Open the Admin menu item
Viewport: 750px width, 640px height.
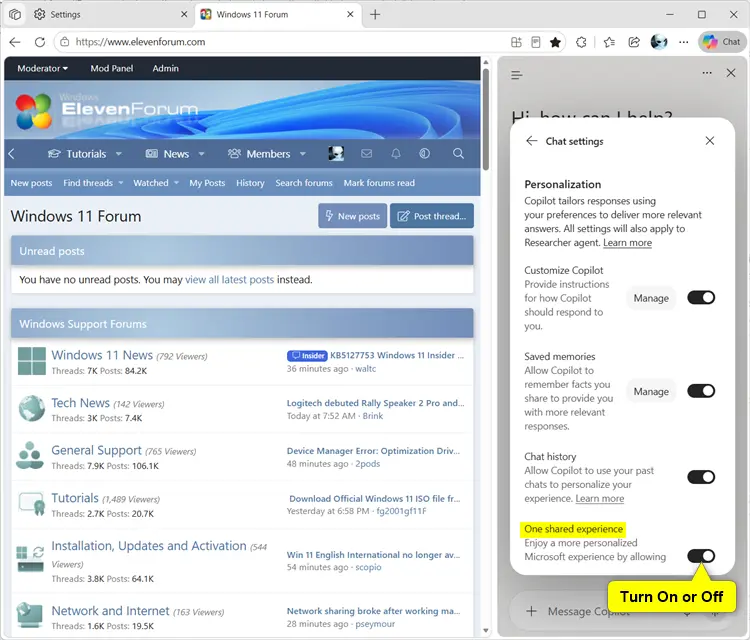click(x=165, y=68)
